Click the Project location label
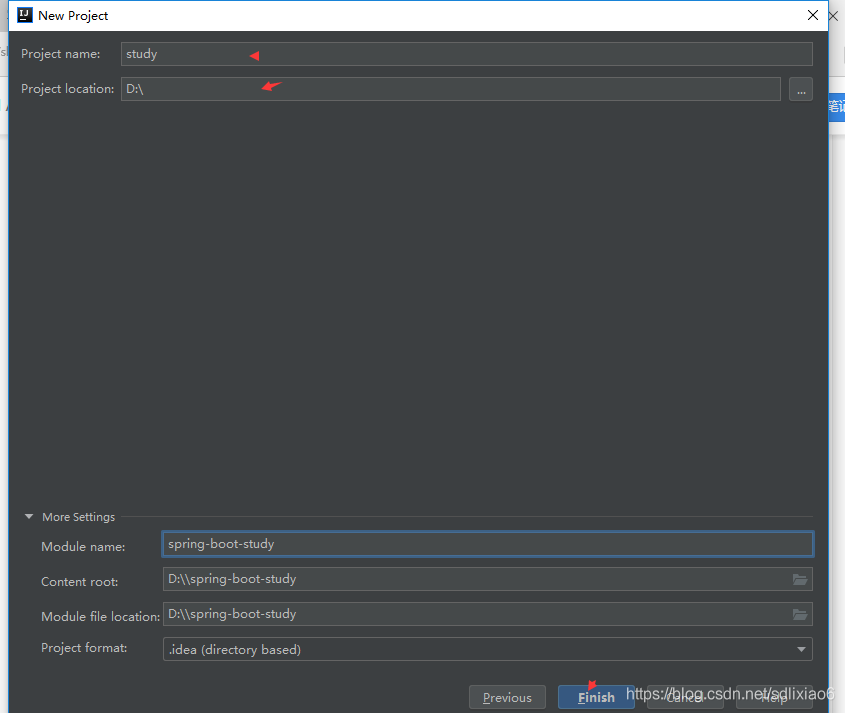This screenshot has width=845, height=713. tap(67, 89)
